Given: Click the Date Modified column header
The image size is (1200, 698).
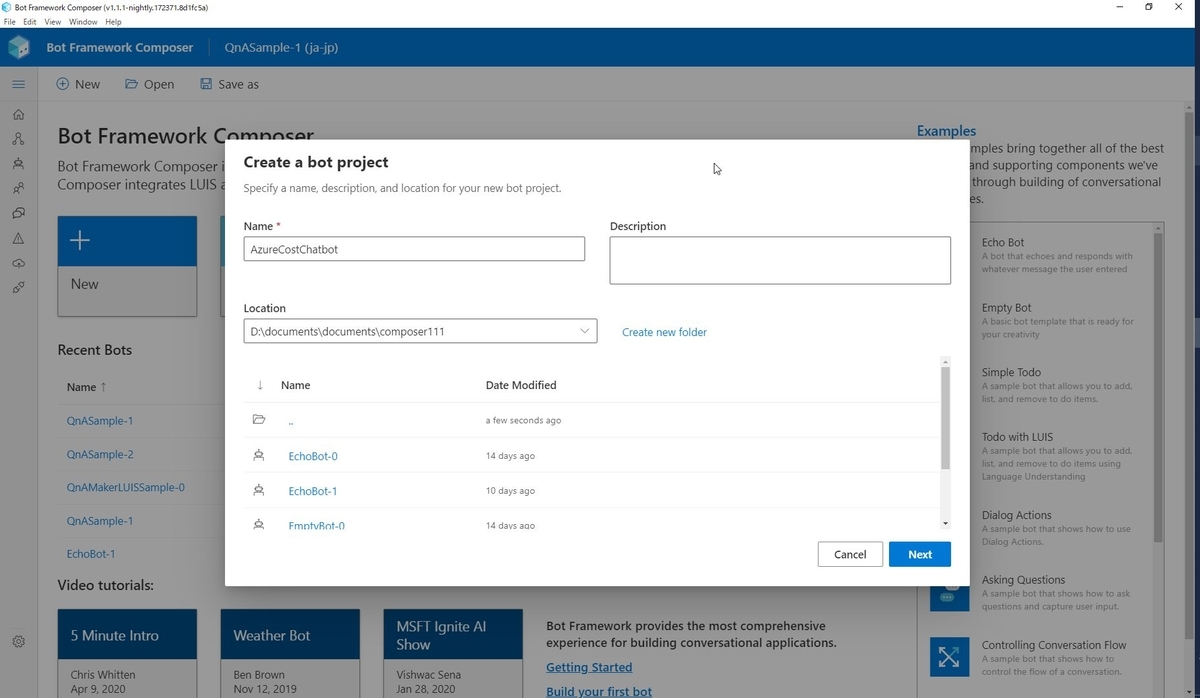Looking at the screenshot, I should 521,385.
